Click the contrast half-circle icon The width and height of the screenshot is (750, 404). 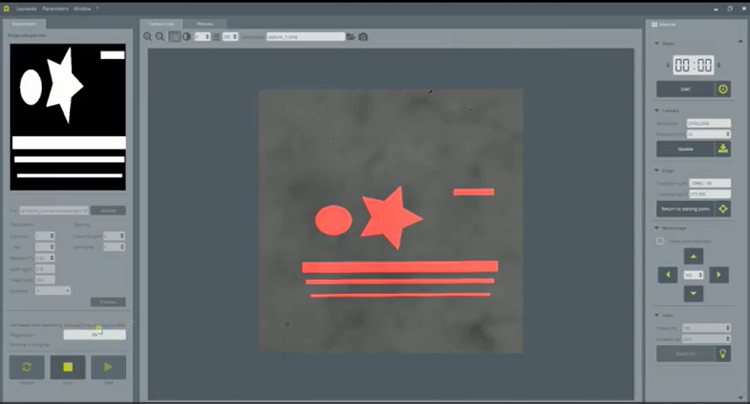(186, 37)
